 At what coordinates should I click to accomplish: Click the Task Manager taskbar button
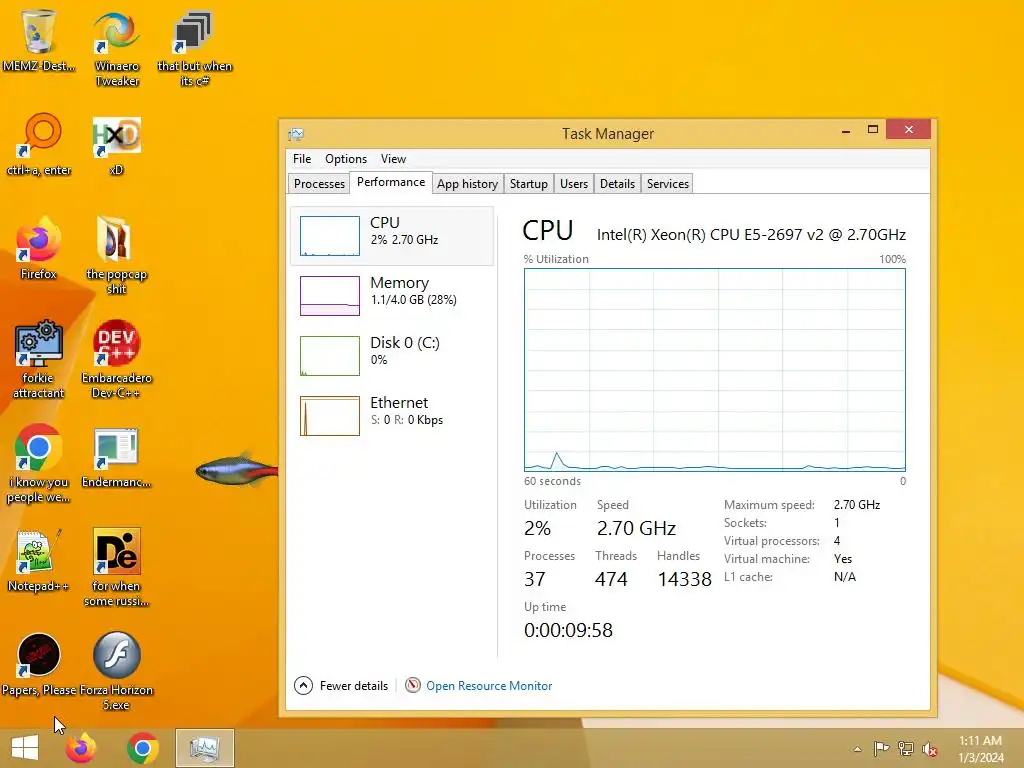(x=204, y=748)
